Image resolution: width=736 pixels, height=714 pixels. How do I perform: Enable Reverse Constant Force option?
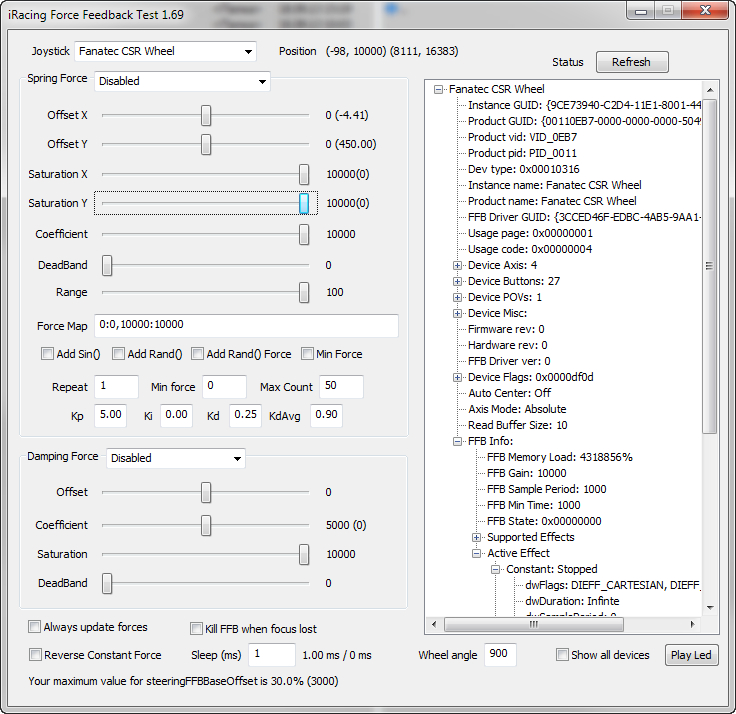click(35, 655)
